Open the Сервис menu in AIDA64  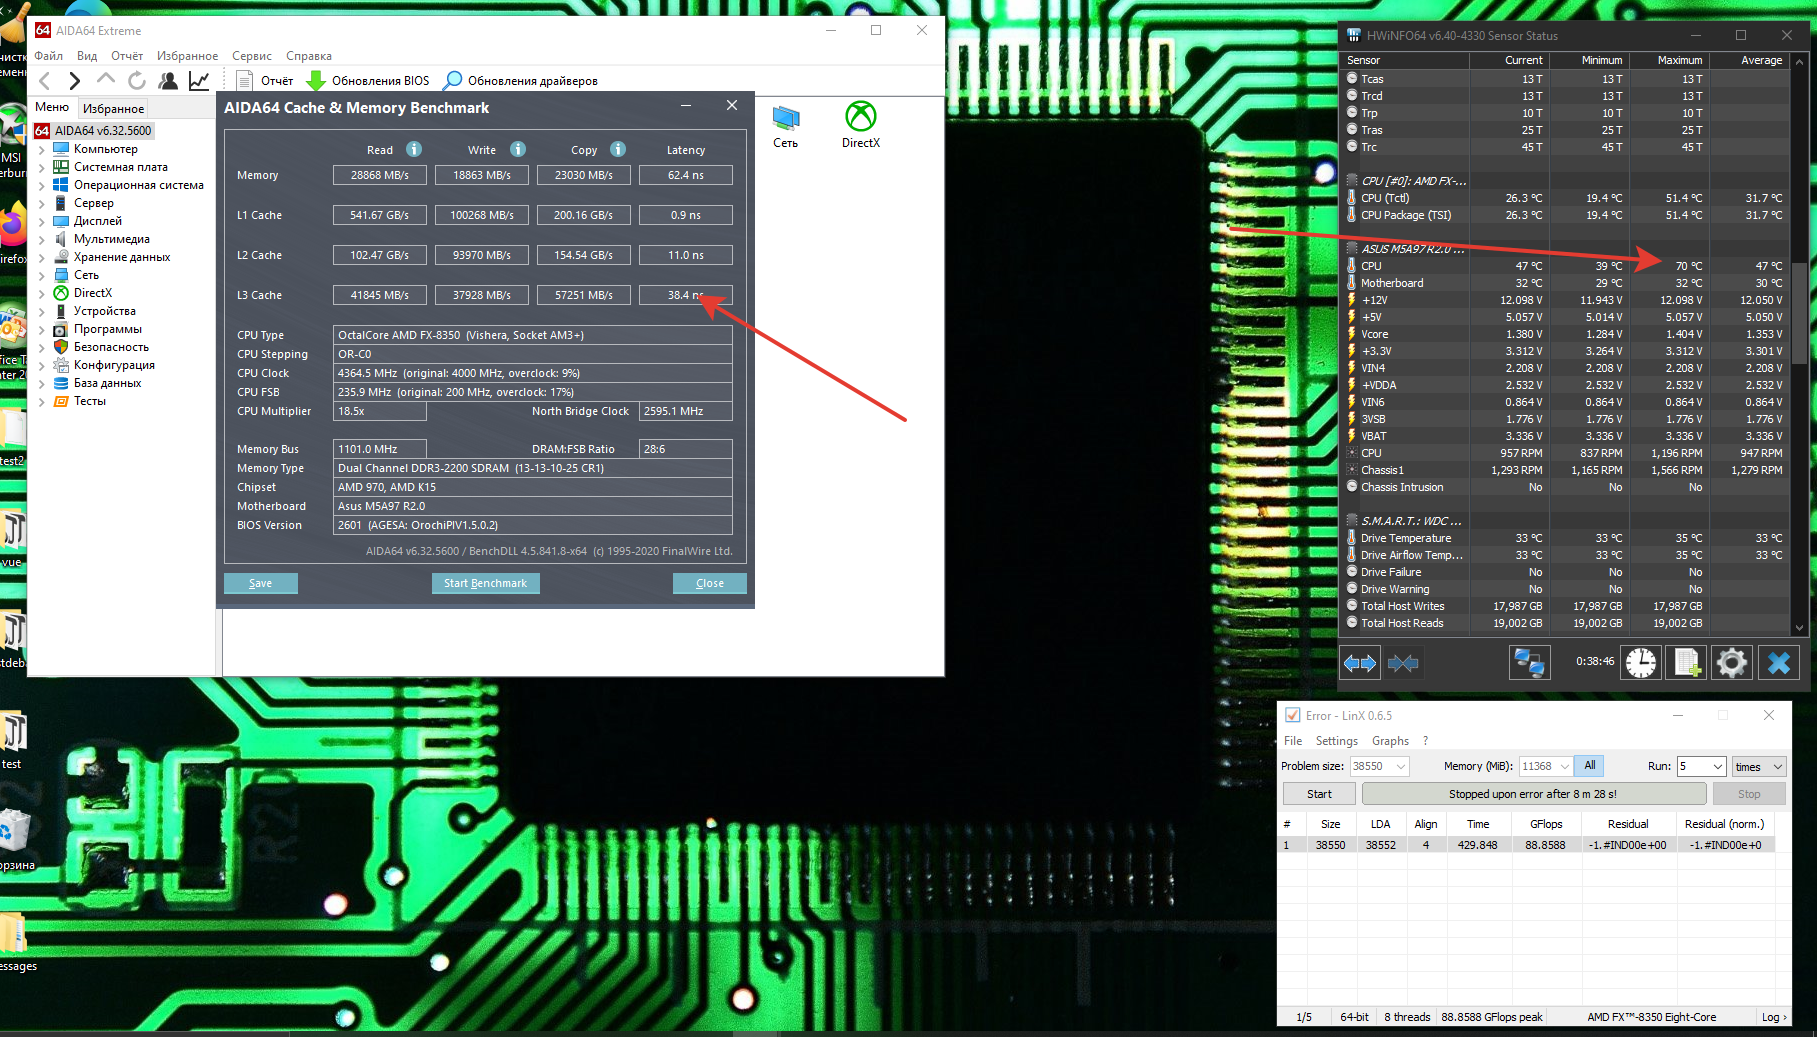pos(252,56)
